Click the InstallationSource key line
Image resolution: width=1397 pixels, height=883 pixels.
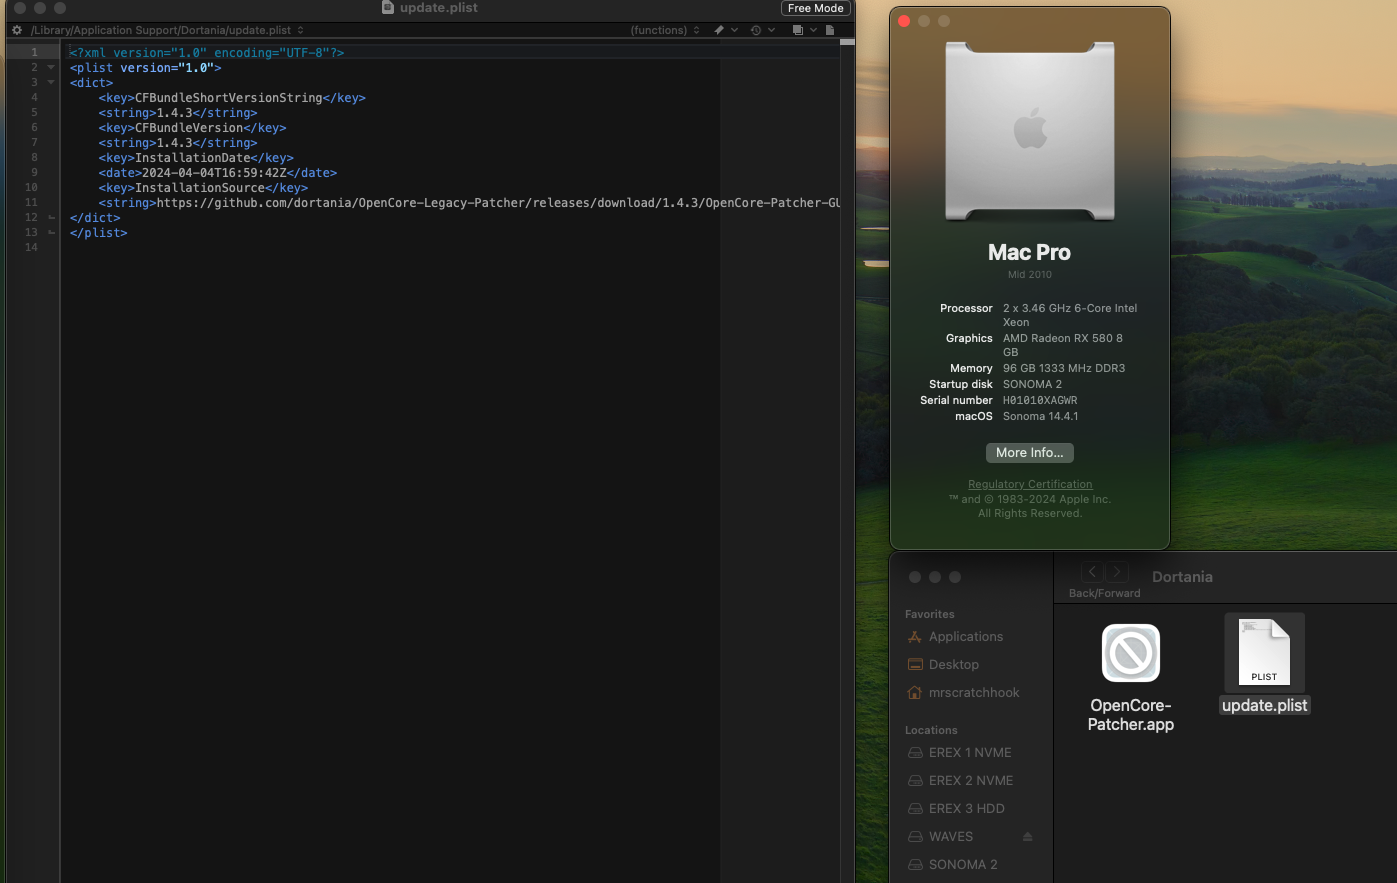point(203,188)
